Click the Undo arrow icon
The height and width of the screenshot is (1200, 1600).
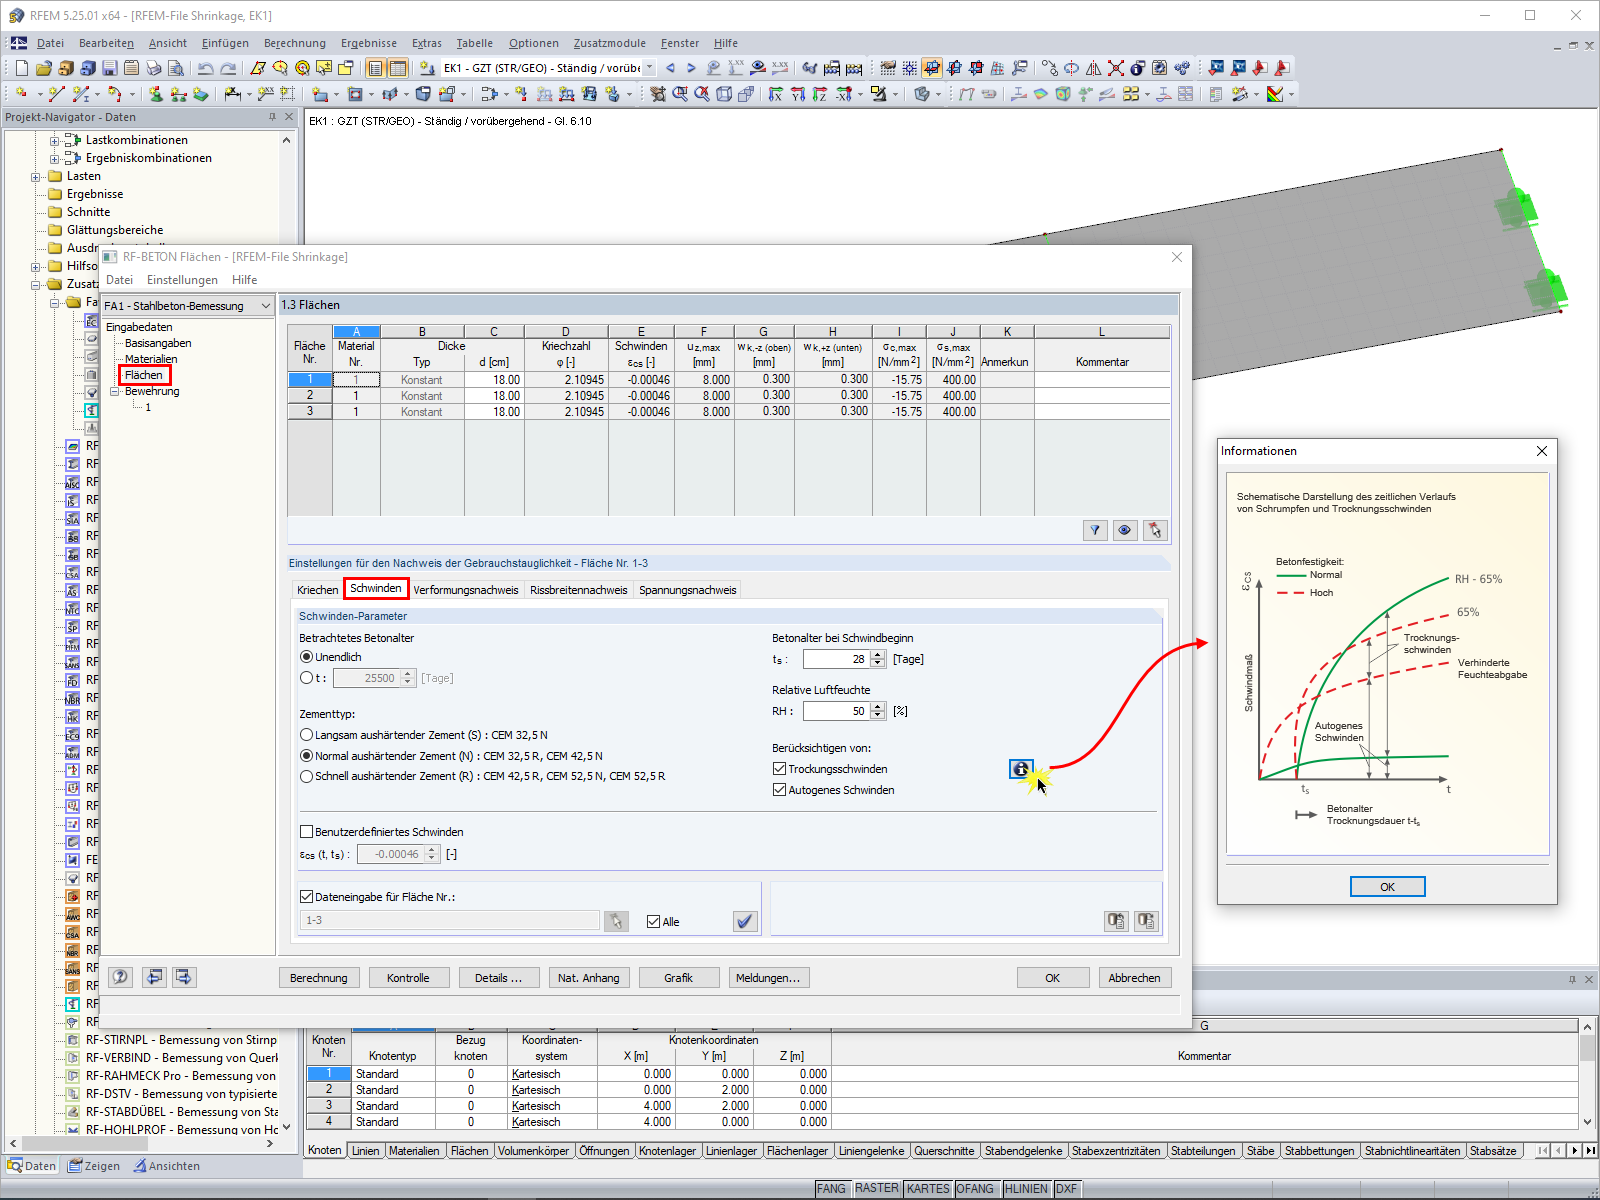206,68
